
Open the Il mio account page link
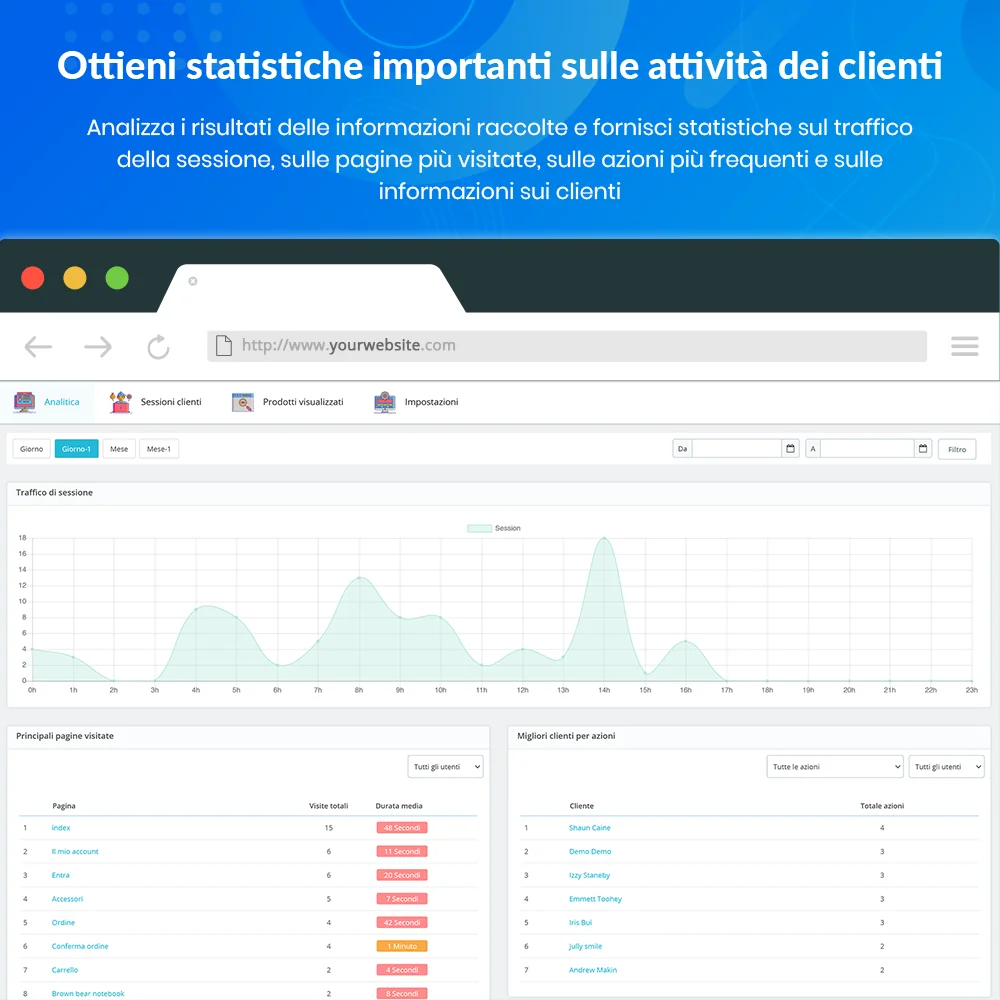pos(75,851)
